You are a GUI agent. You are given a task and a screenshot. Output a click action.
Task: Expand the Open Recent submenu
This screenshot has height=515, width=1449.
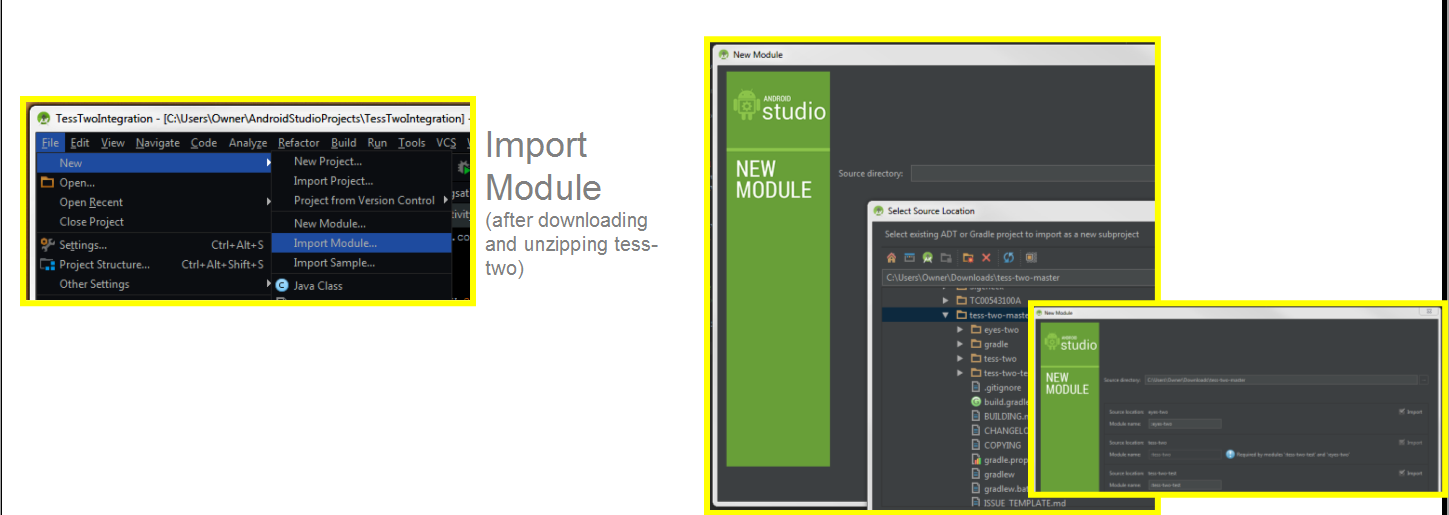click(x=154, y=202)
